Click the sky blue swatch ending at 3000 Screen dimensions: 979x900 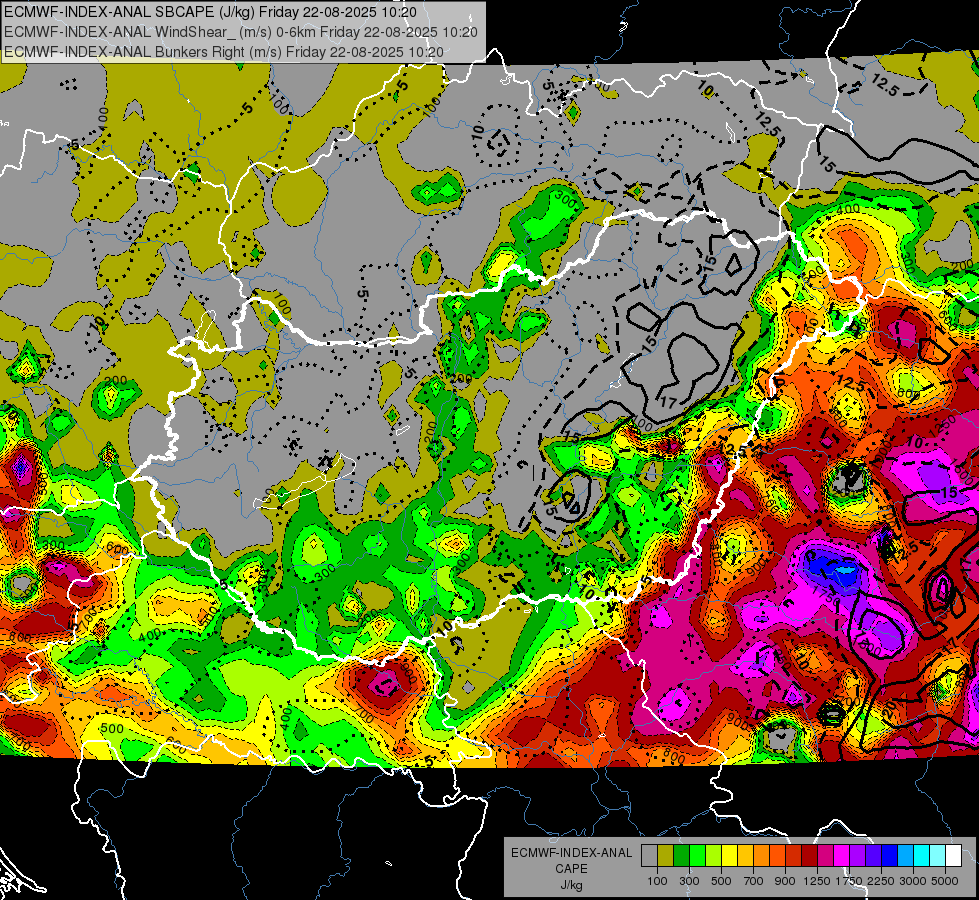pos(905,855)
